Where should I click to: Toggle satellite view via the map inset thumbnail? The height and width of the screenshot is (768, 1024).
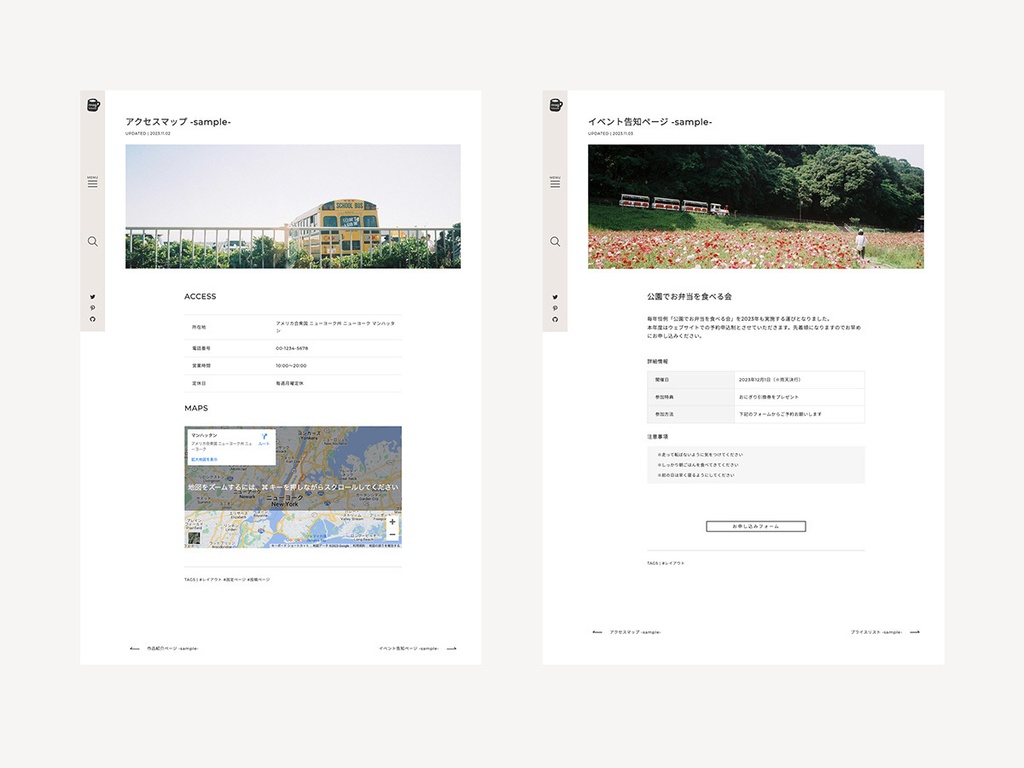tap(193, 537)
